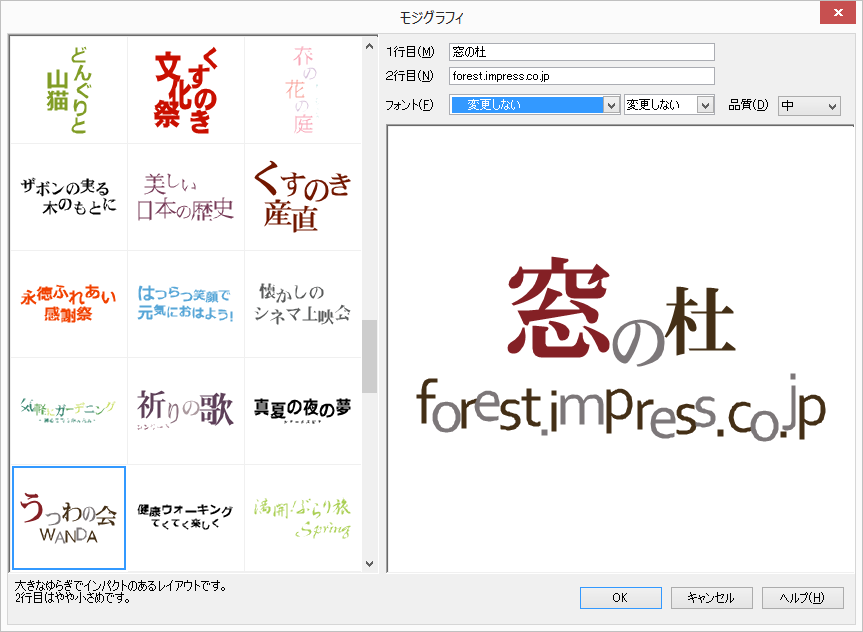
Task: Choose the purple 祈りの歌 layout thumbnail
Action: coord(185,411)
